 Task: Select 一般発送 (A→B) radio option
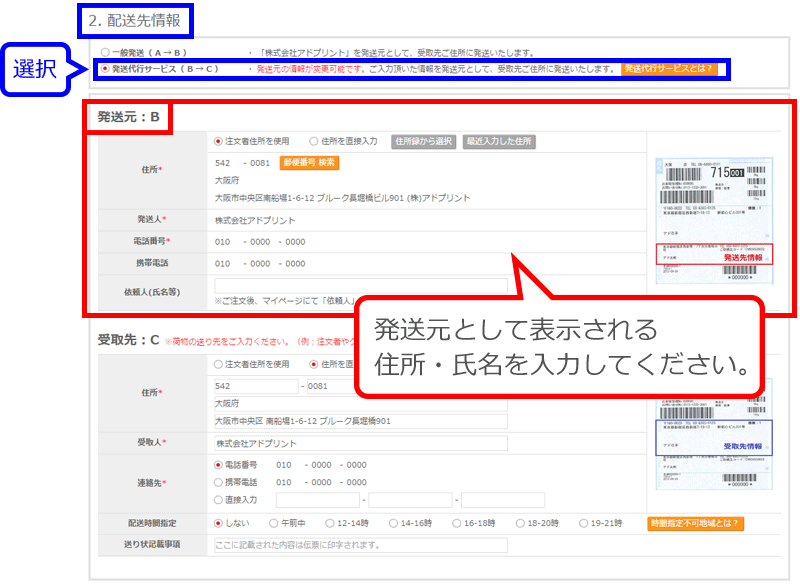tap(105, 52)
